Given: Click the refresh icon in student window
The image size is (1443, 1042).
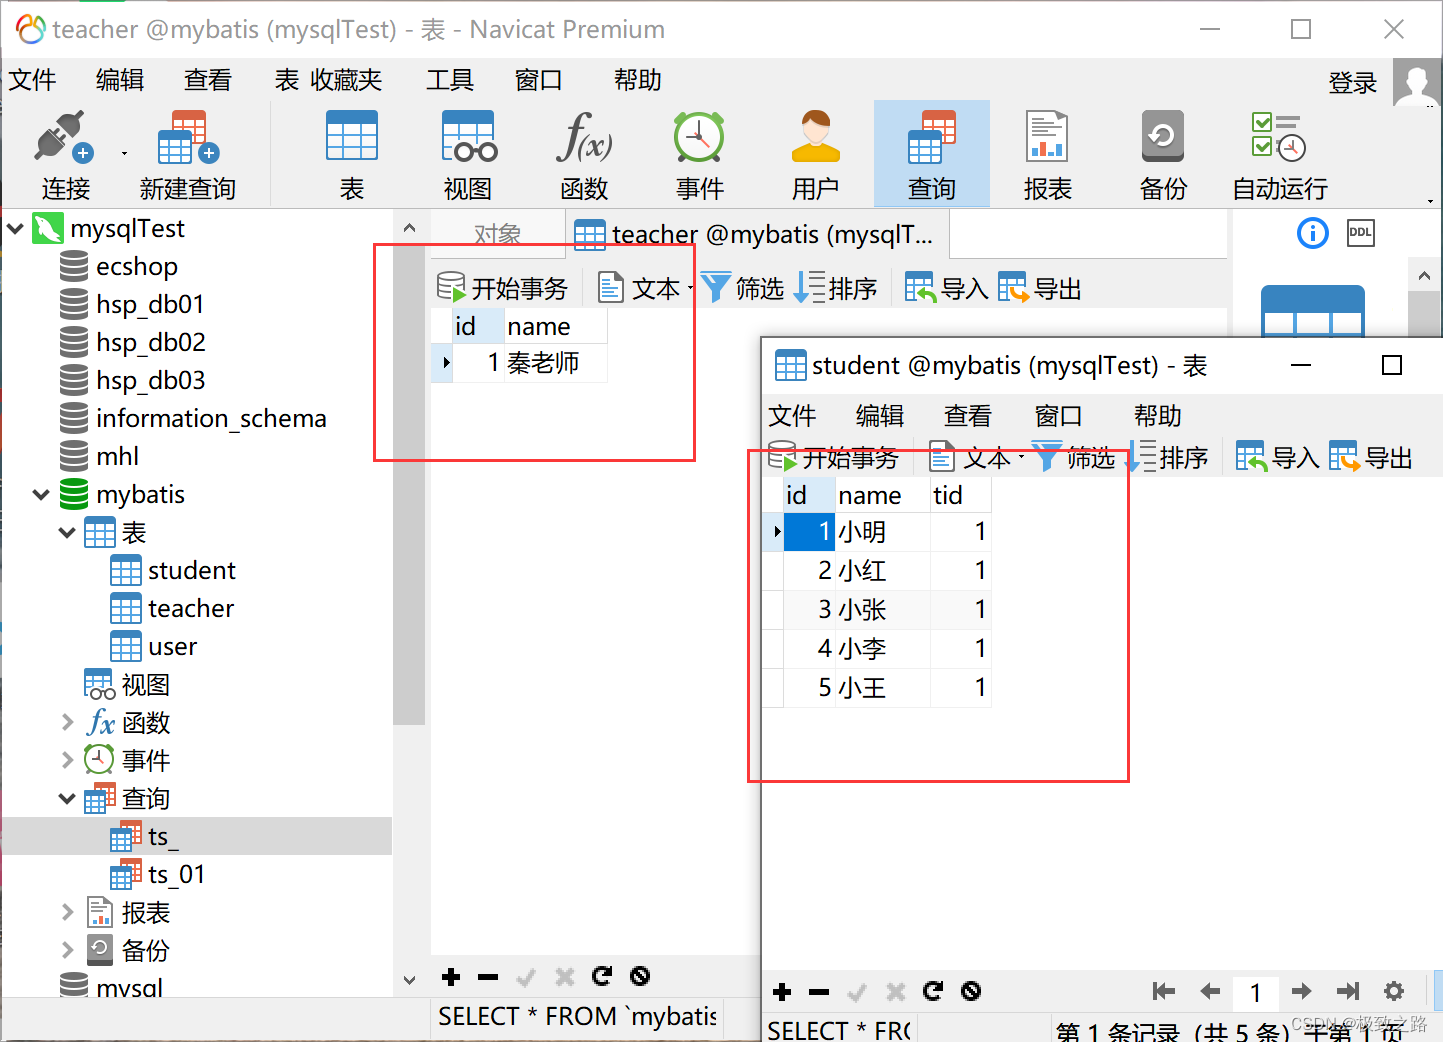Looking at the screenshot, I should (x=933, y=991).
